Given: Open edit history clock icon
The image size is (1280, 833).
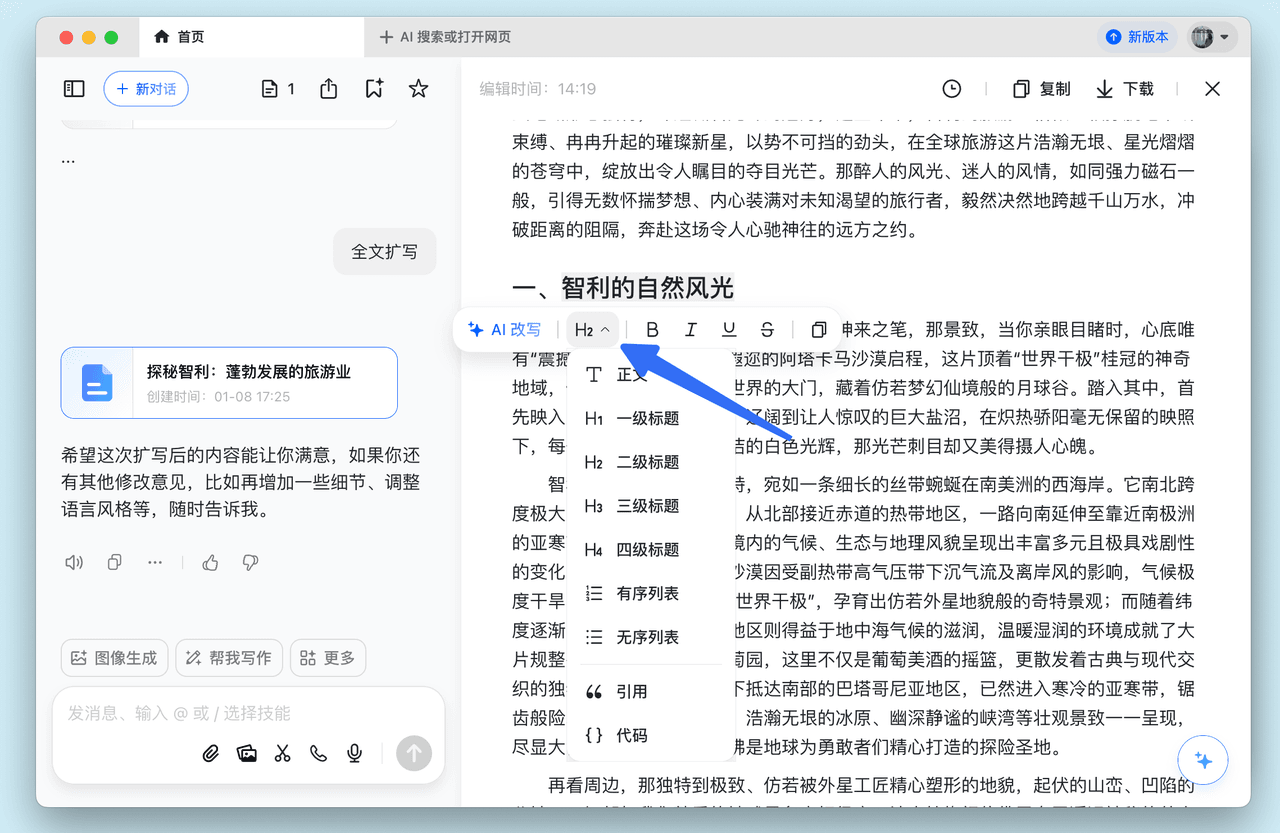Looking at the screenshot, I should (x=952, y=89).
